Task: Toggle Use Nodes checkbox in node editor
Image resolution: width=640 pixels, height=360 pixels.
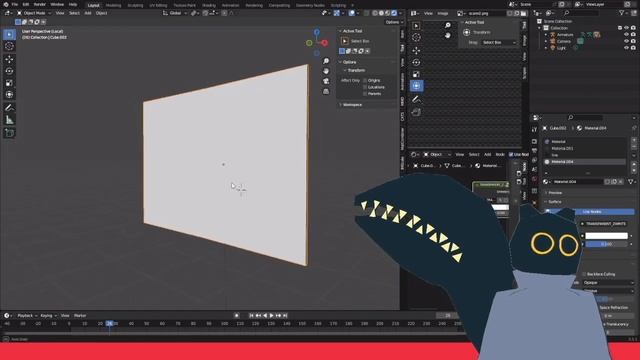Action: click(511, 154)
